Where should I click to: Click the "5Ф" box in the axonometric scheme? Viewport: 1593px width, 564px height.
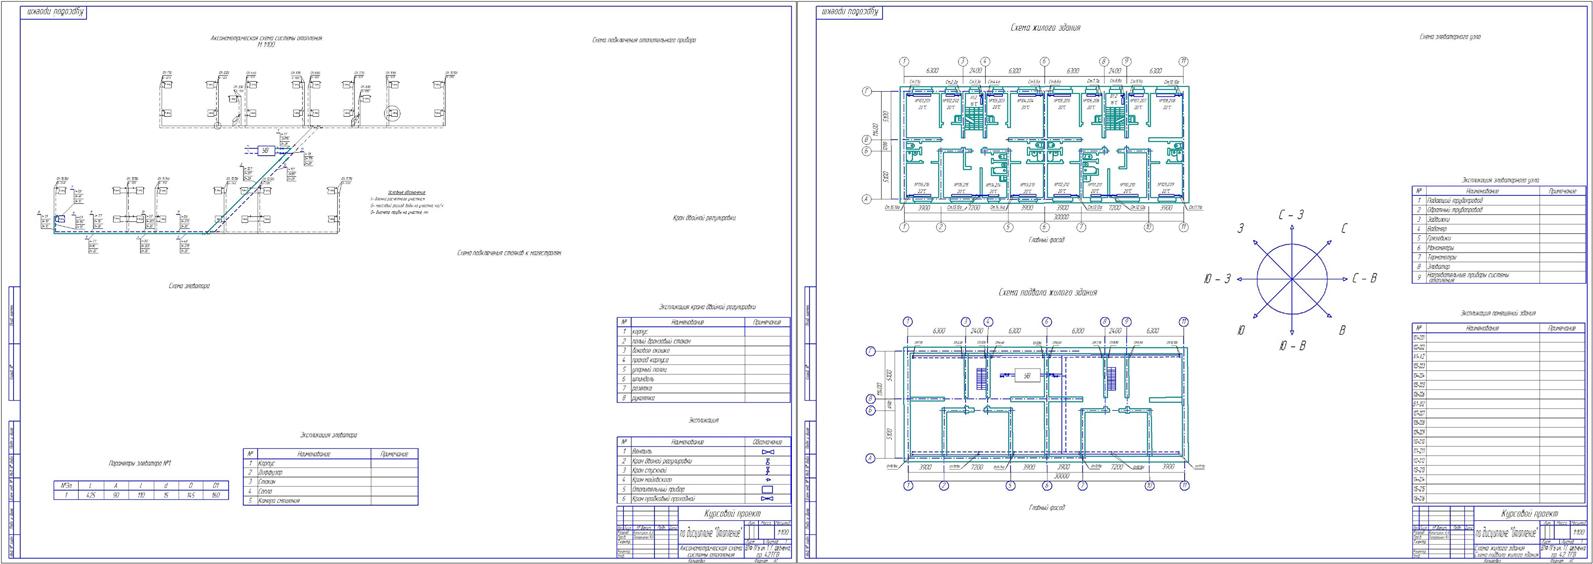coord(265,150)
